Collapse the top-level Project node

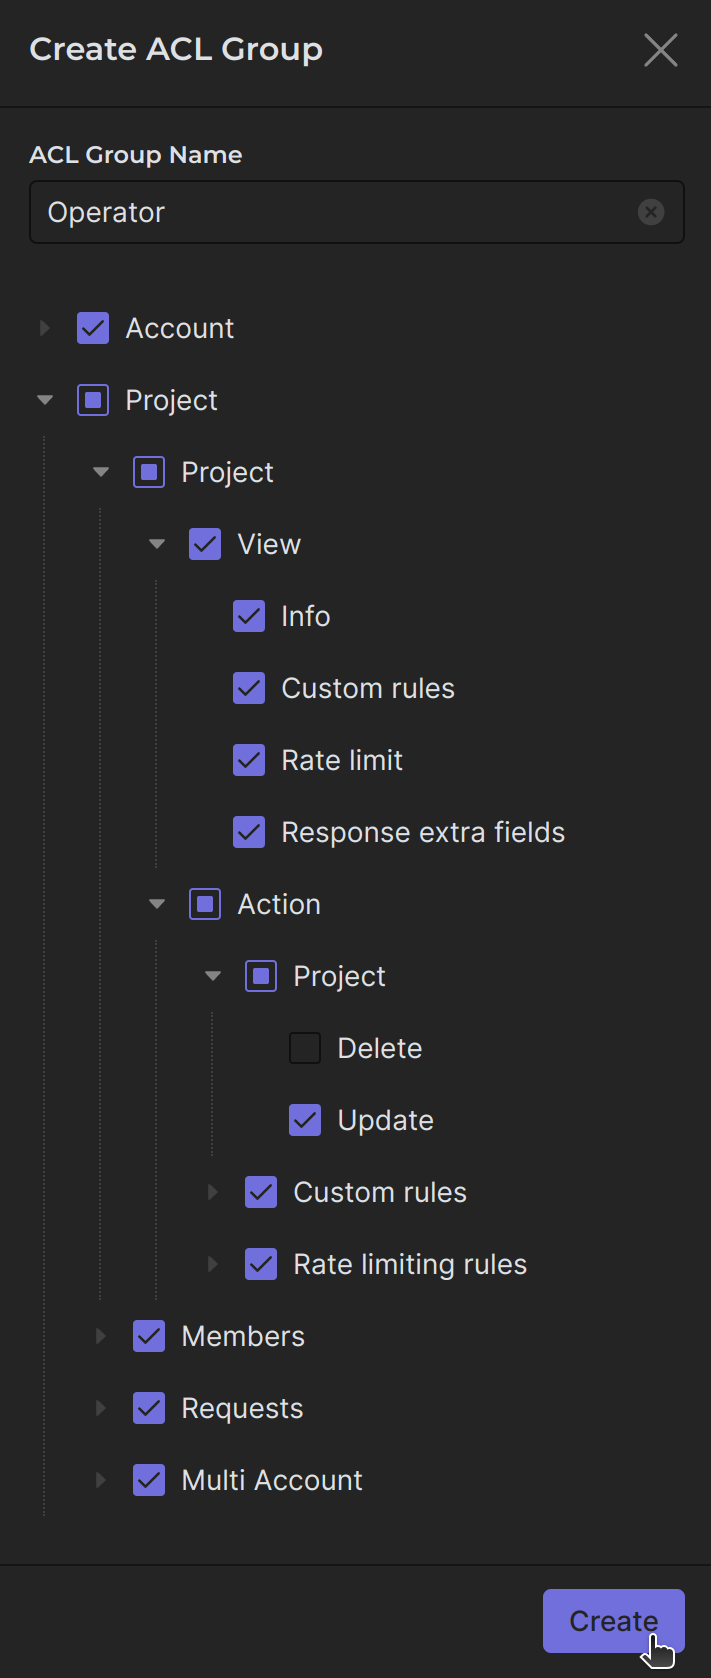(45, 400)
